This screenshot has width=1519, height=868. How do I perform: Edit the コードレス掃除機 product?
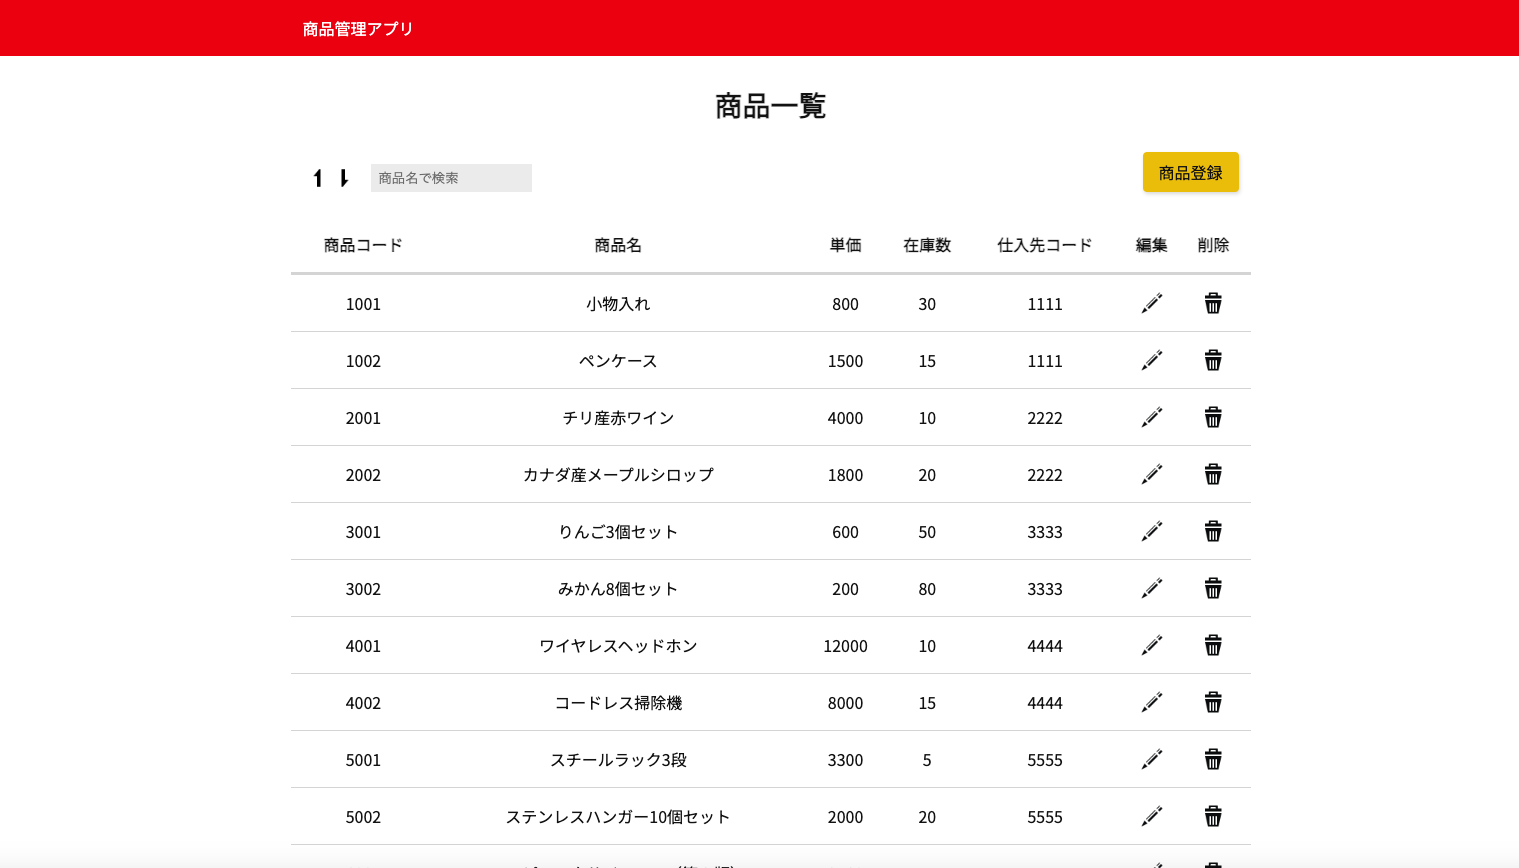1152,702
